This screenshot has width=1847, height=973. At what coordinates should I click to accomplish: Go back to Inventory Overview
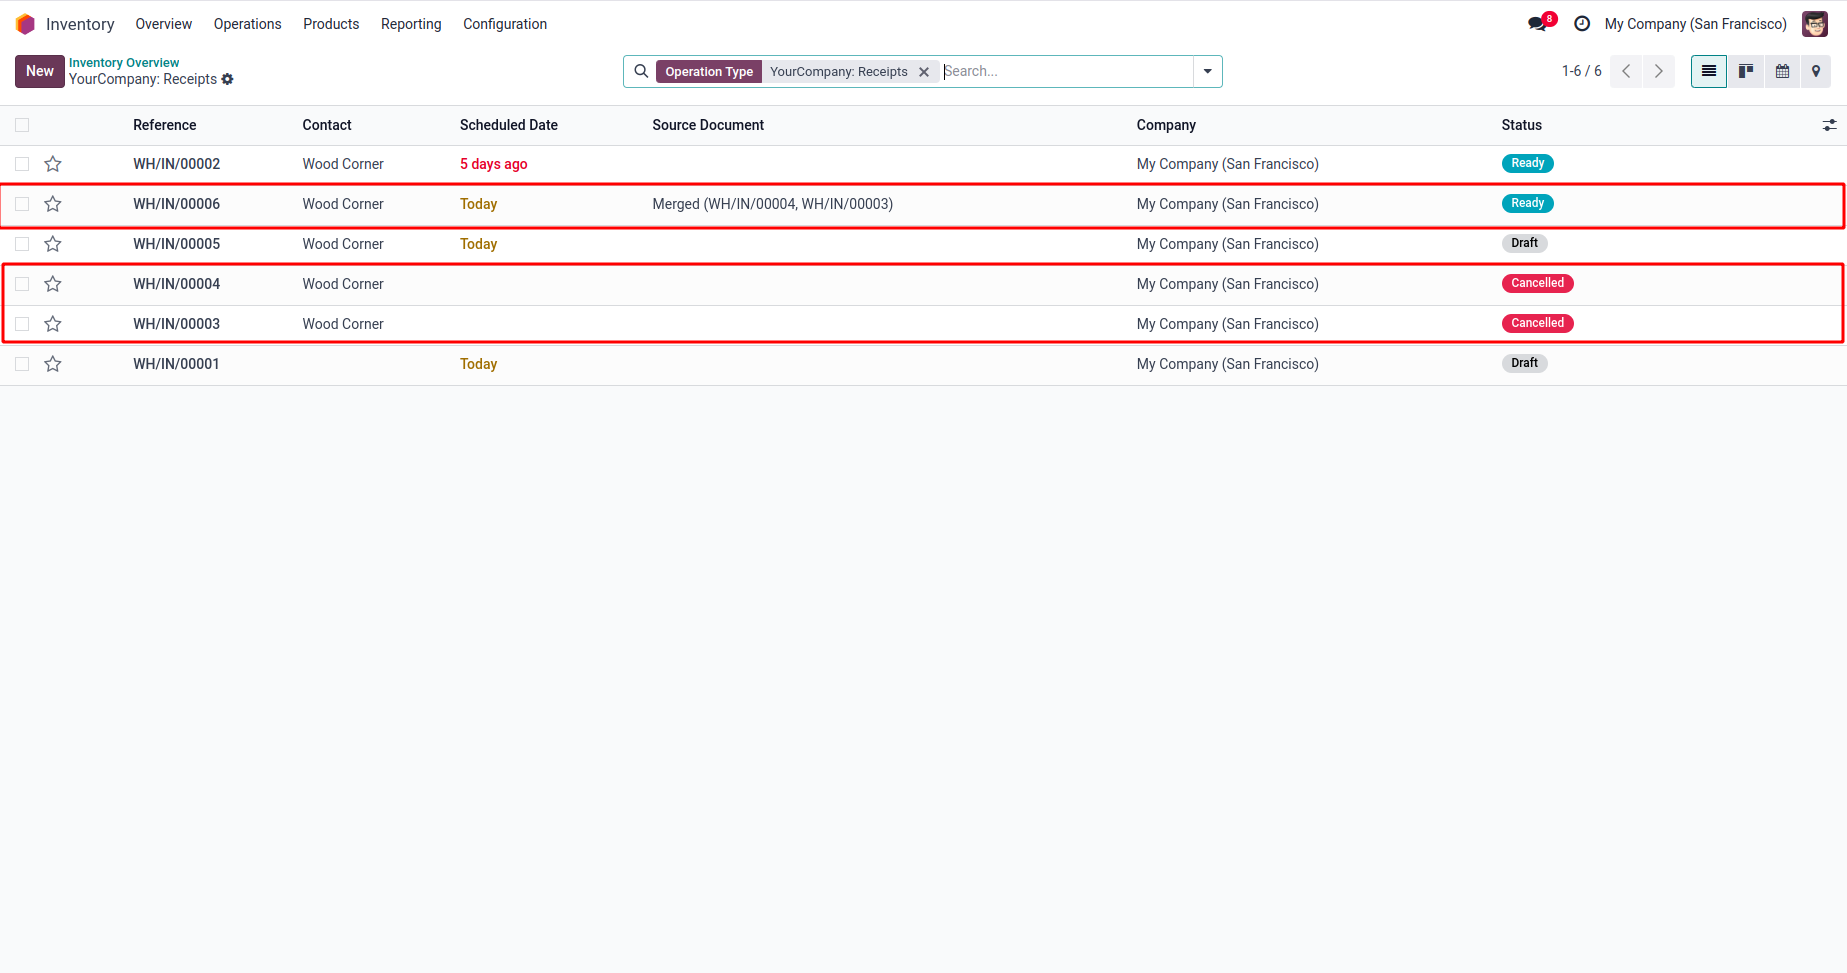pos(124,62)
